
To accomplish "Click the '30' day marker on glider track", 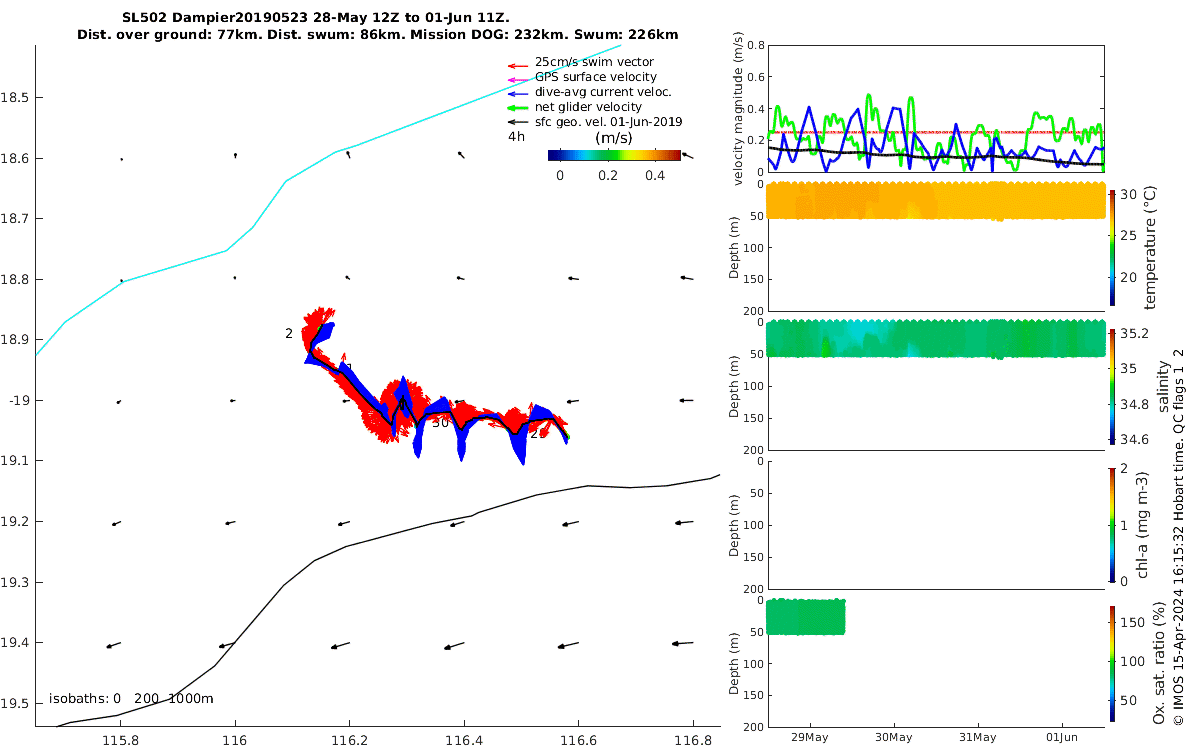I will tap(440, 423).
